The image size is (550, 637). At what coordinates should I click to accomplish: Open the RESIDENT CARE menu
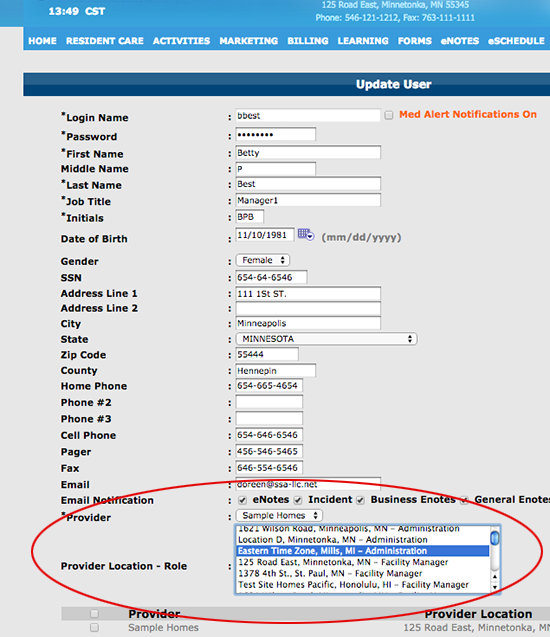point(105,41)
